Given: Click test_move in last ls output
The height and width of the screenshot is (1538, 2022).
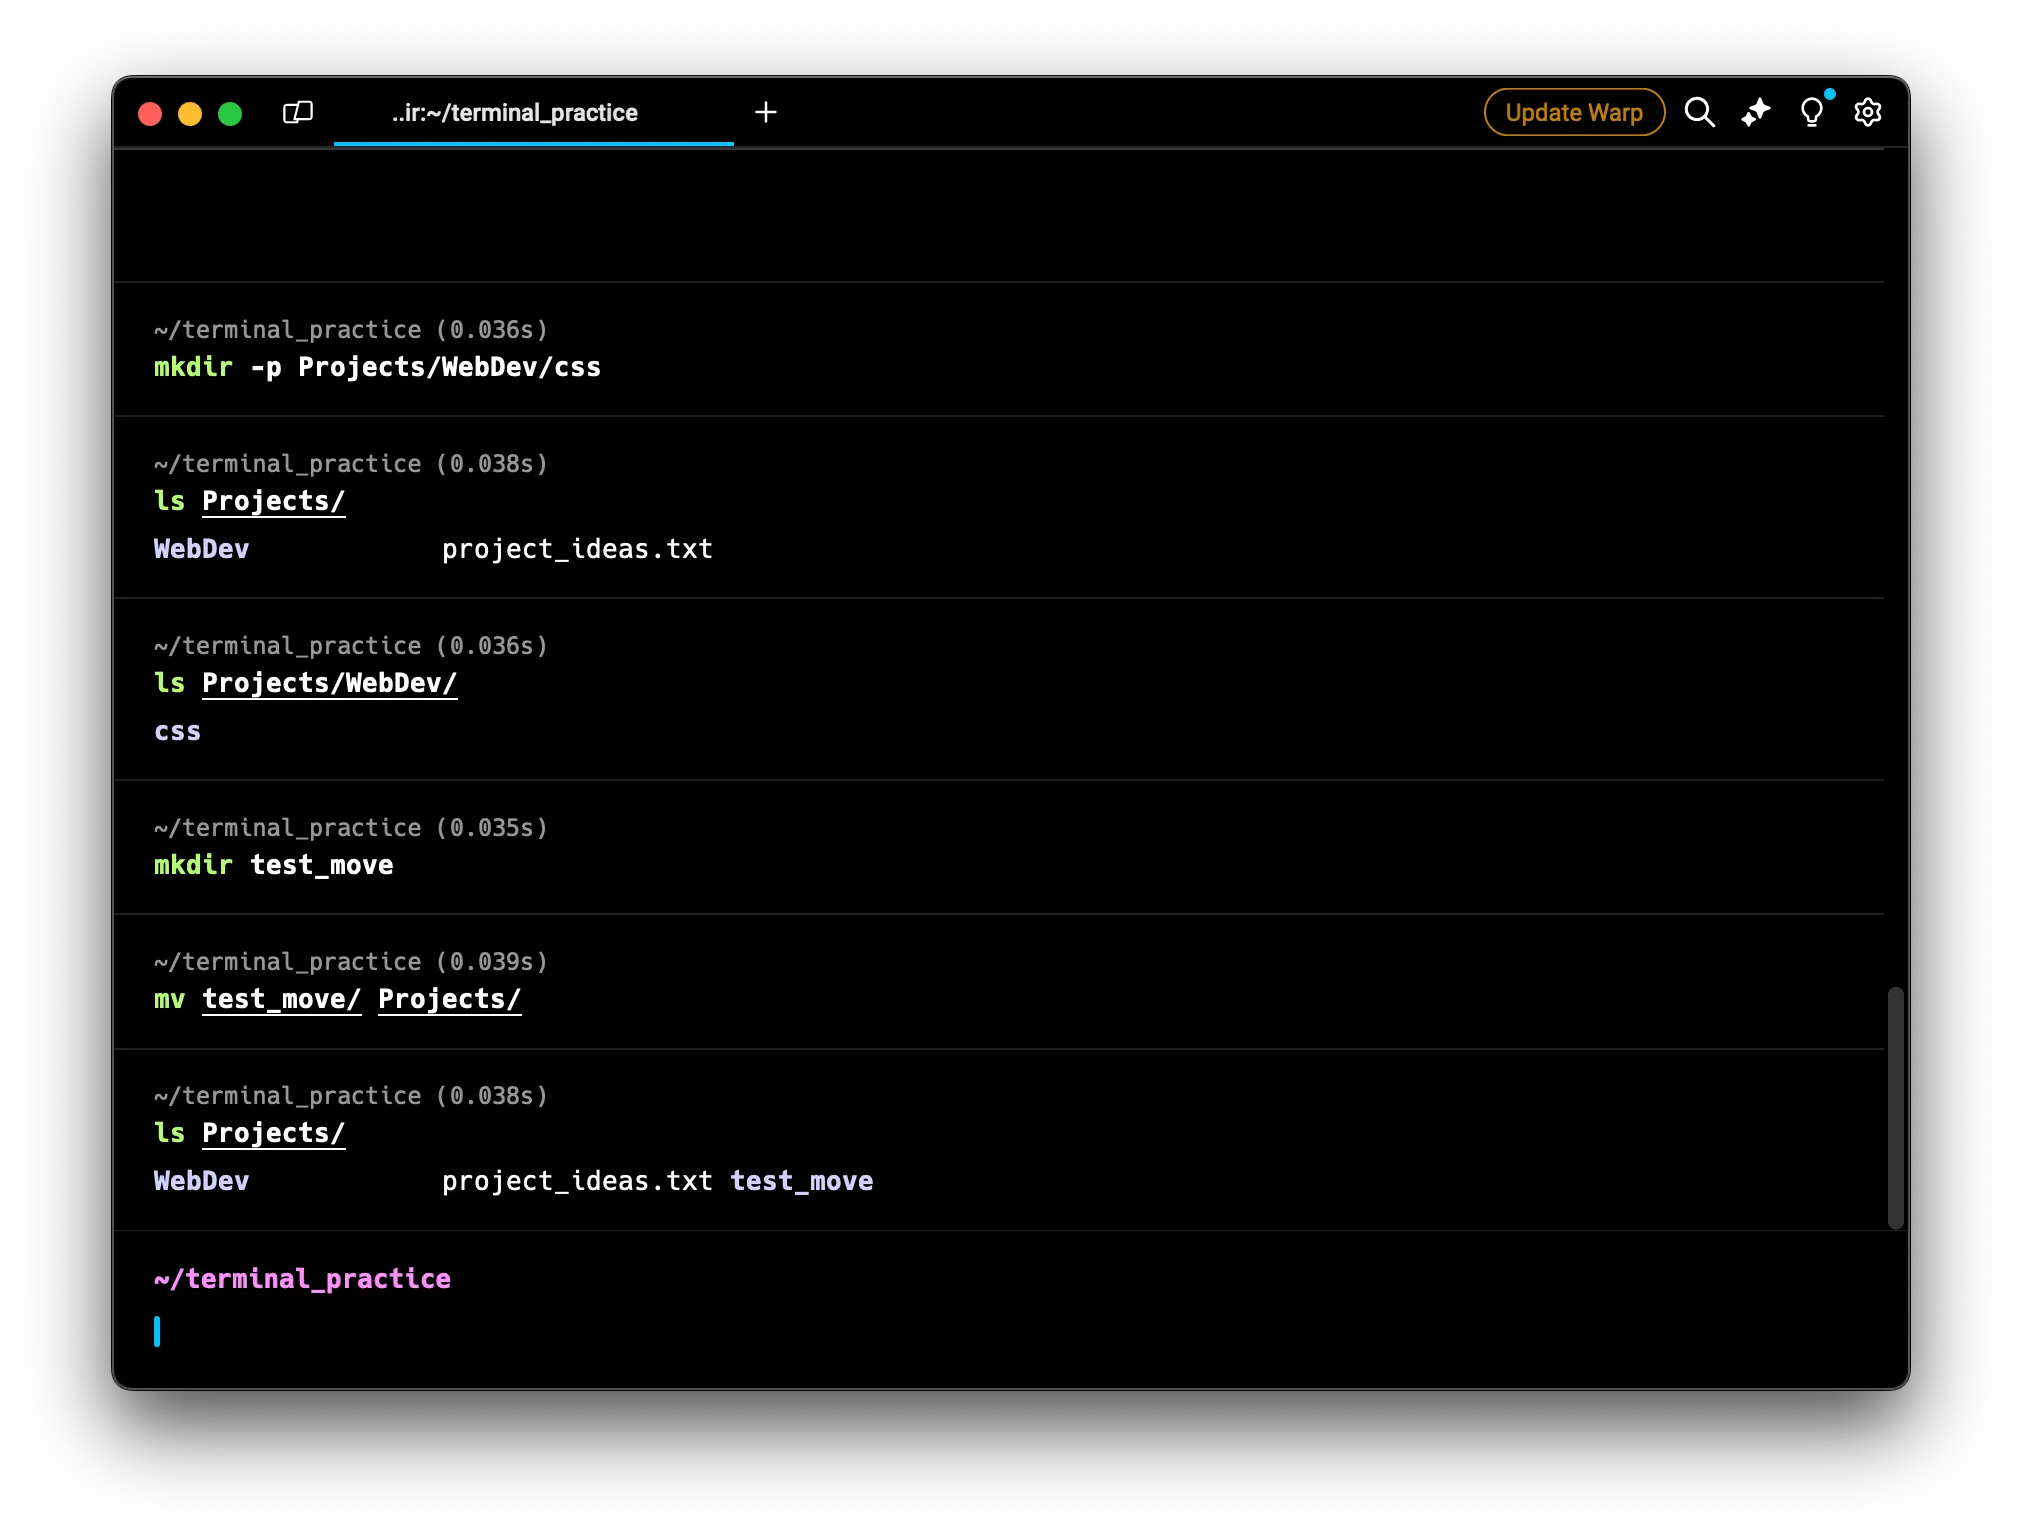Looking at the screenshot, I should (x=801, y=1181).
